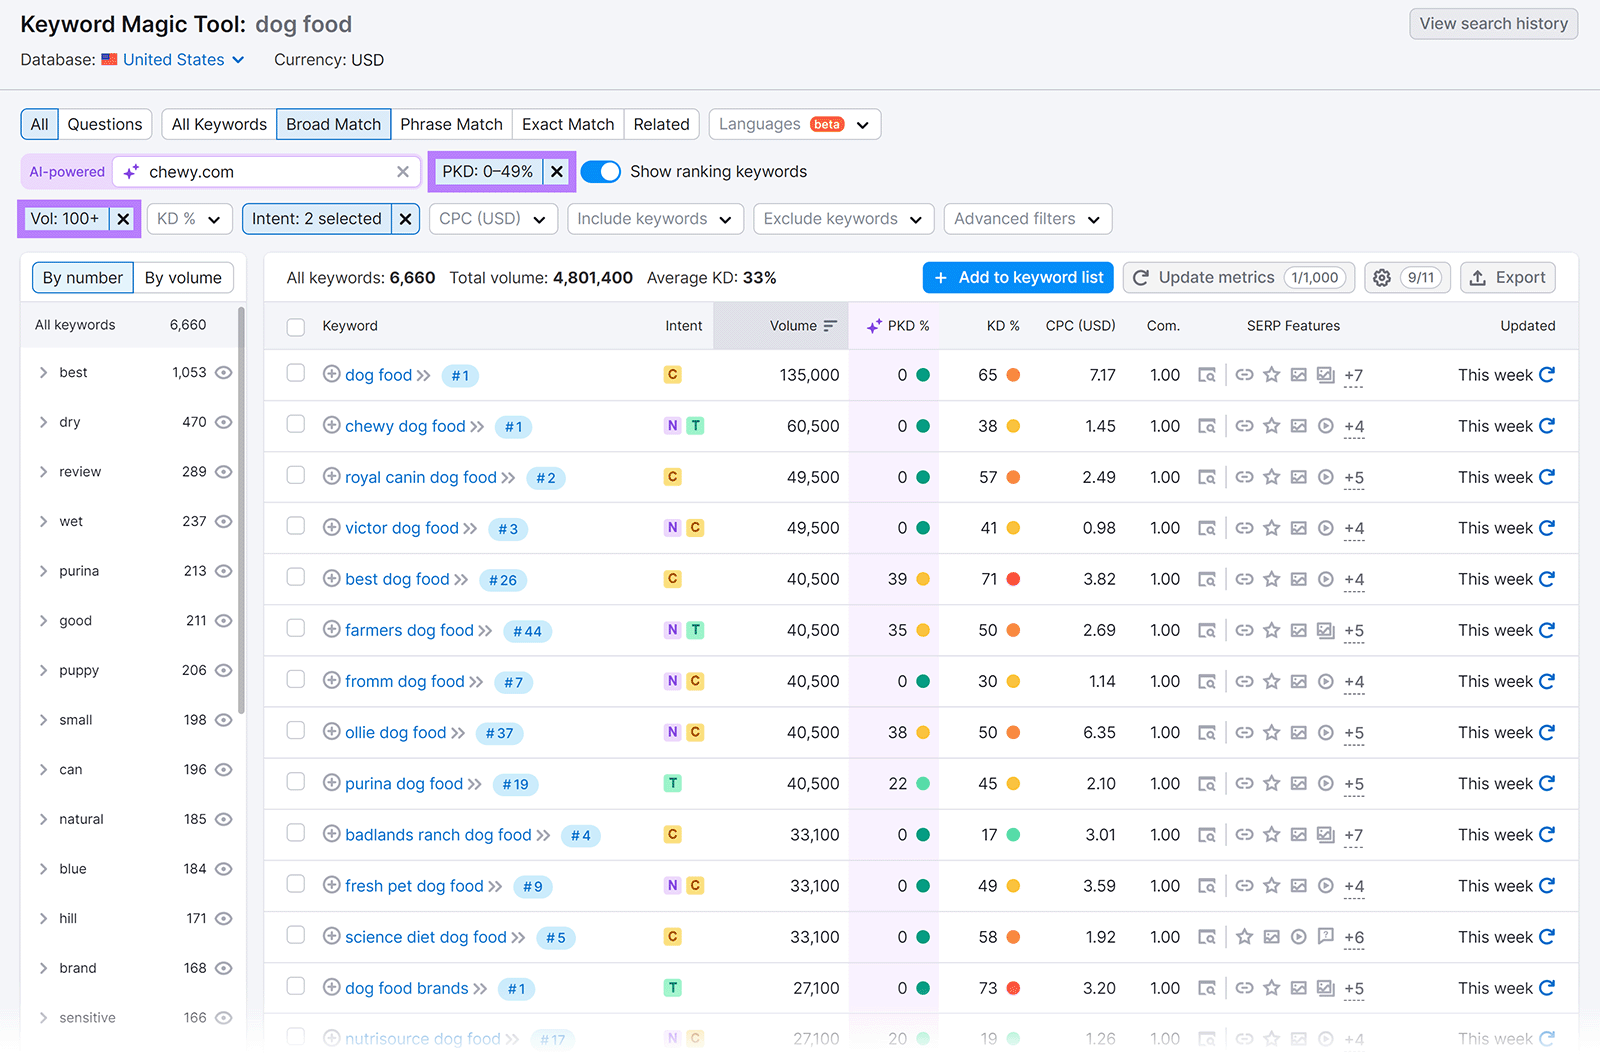The image size is (1600, 1059).
Task: Clear the chewy.com domain filter with the X
Action: [x=403, y=171]
